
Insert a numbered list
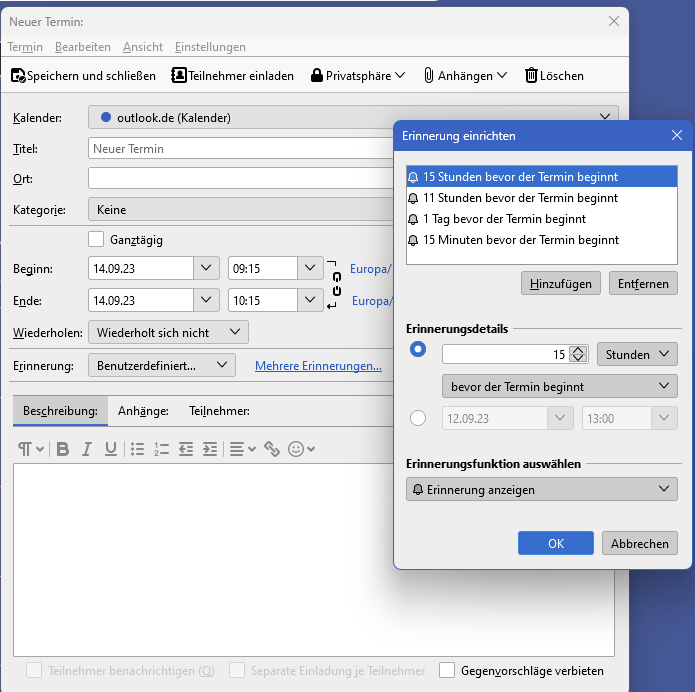tap(162, 449)
